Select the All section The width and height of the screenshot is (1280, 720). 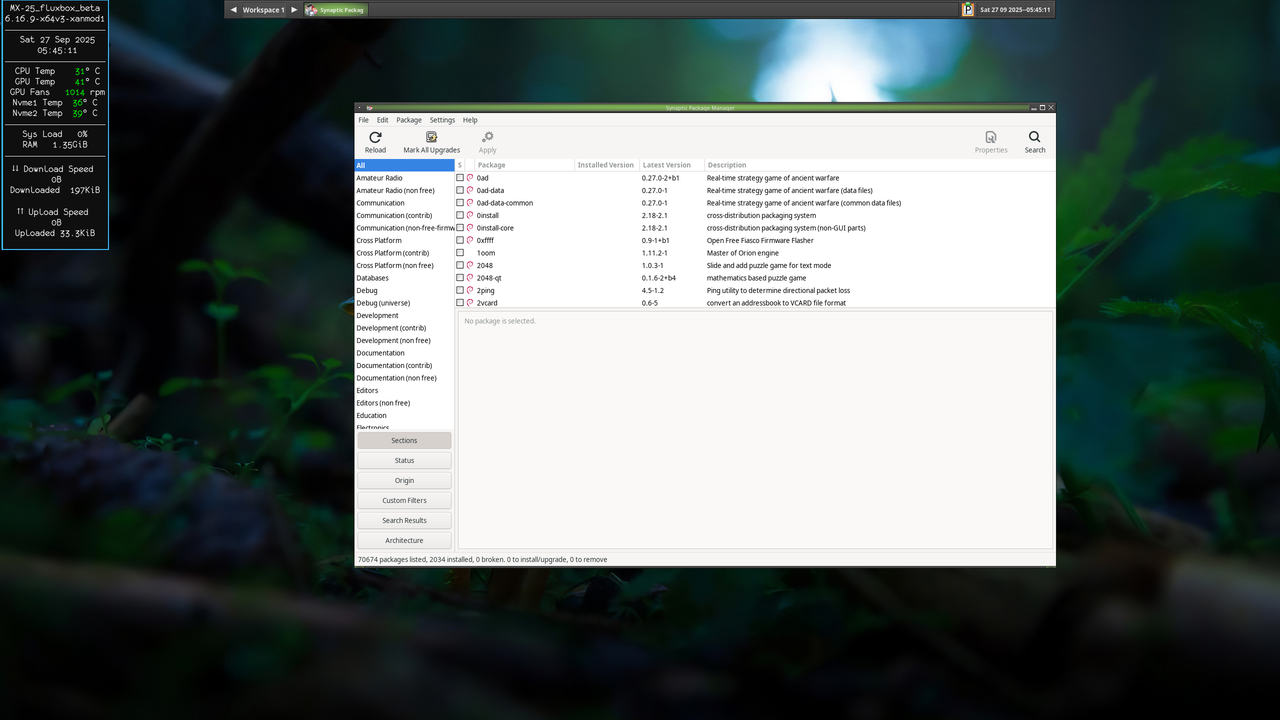405,165
